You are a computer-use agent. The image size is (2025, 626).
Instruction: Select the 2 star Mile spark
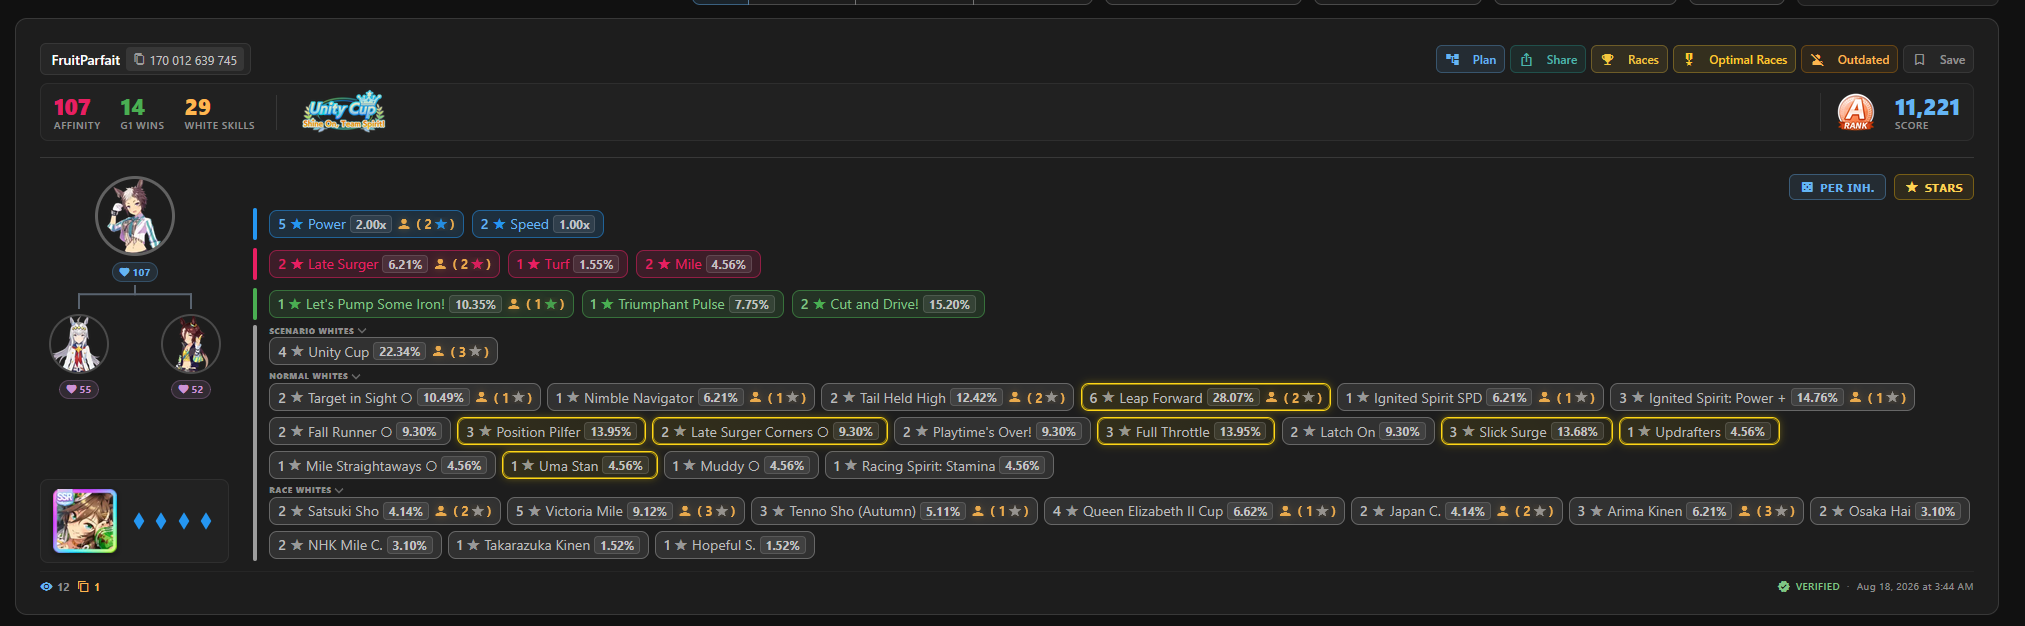point(698,264)
